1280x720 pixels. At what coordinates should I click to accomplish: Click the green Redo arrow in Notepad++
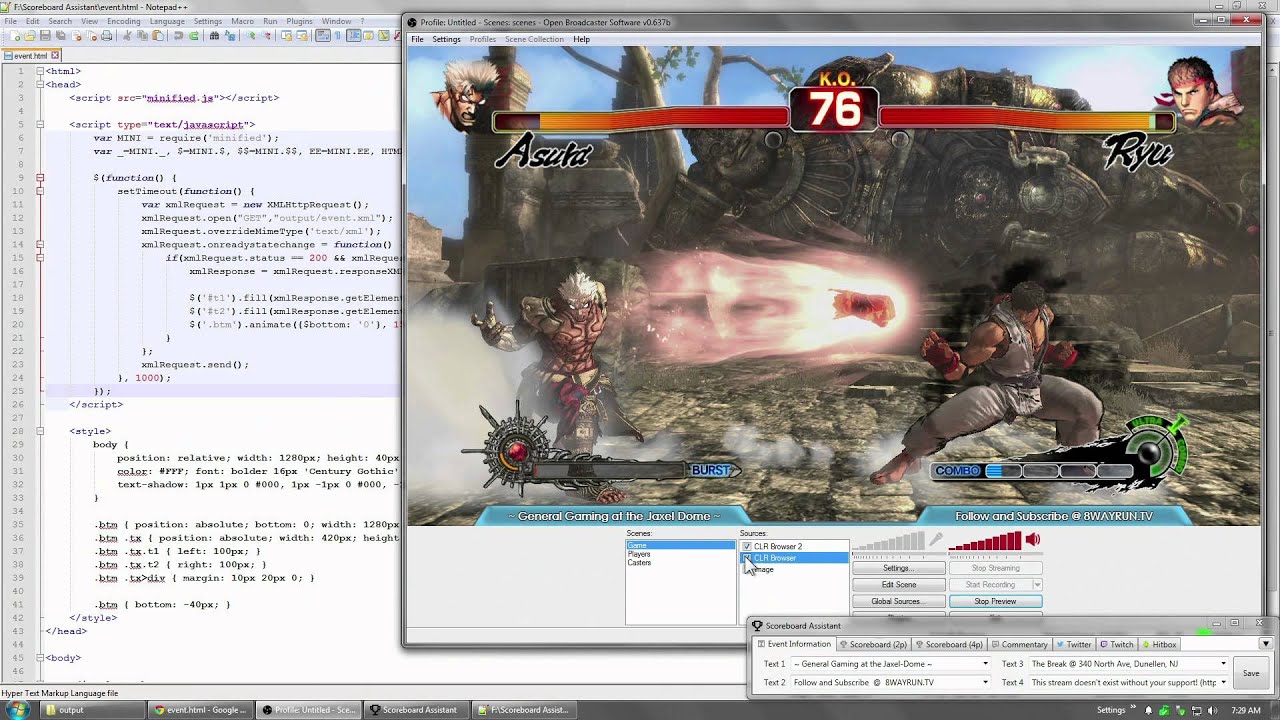coord(194,36)
